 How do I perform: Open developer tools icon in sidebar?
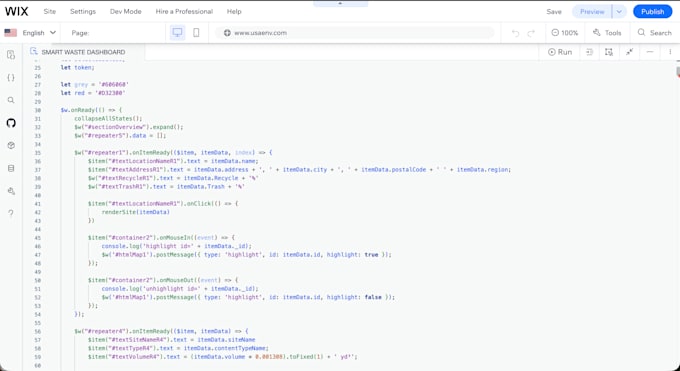[11, 190]
